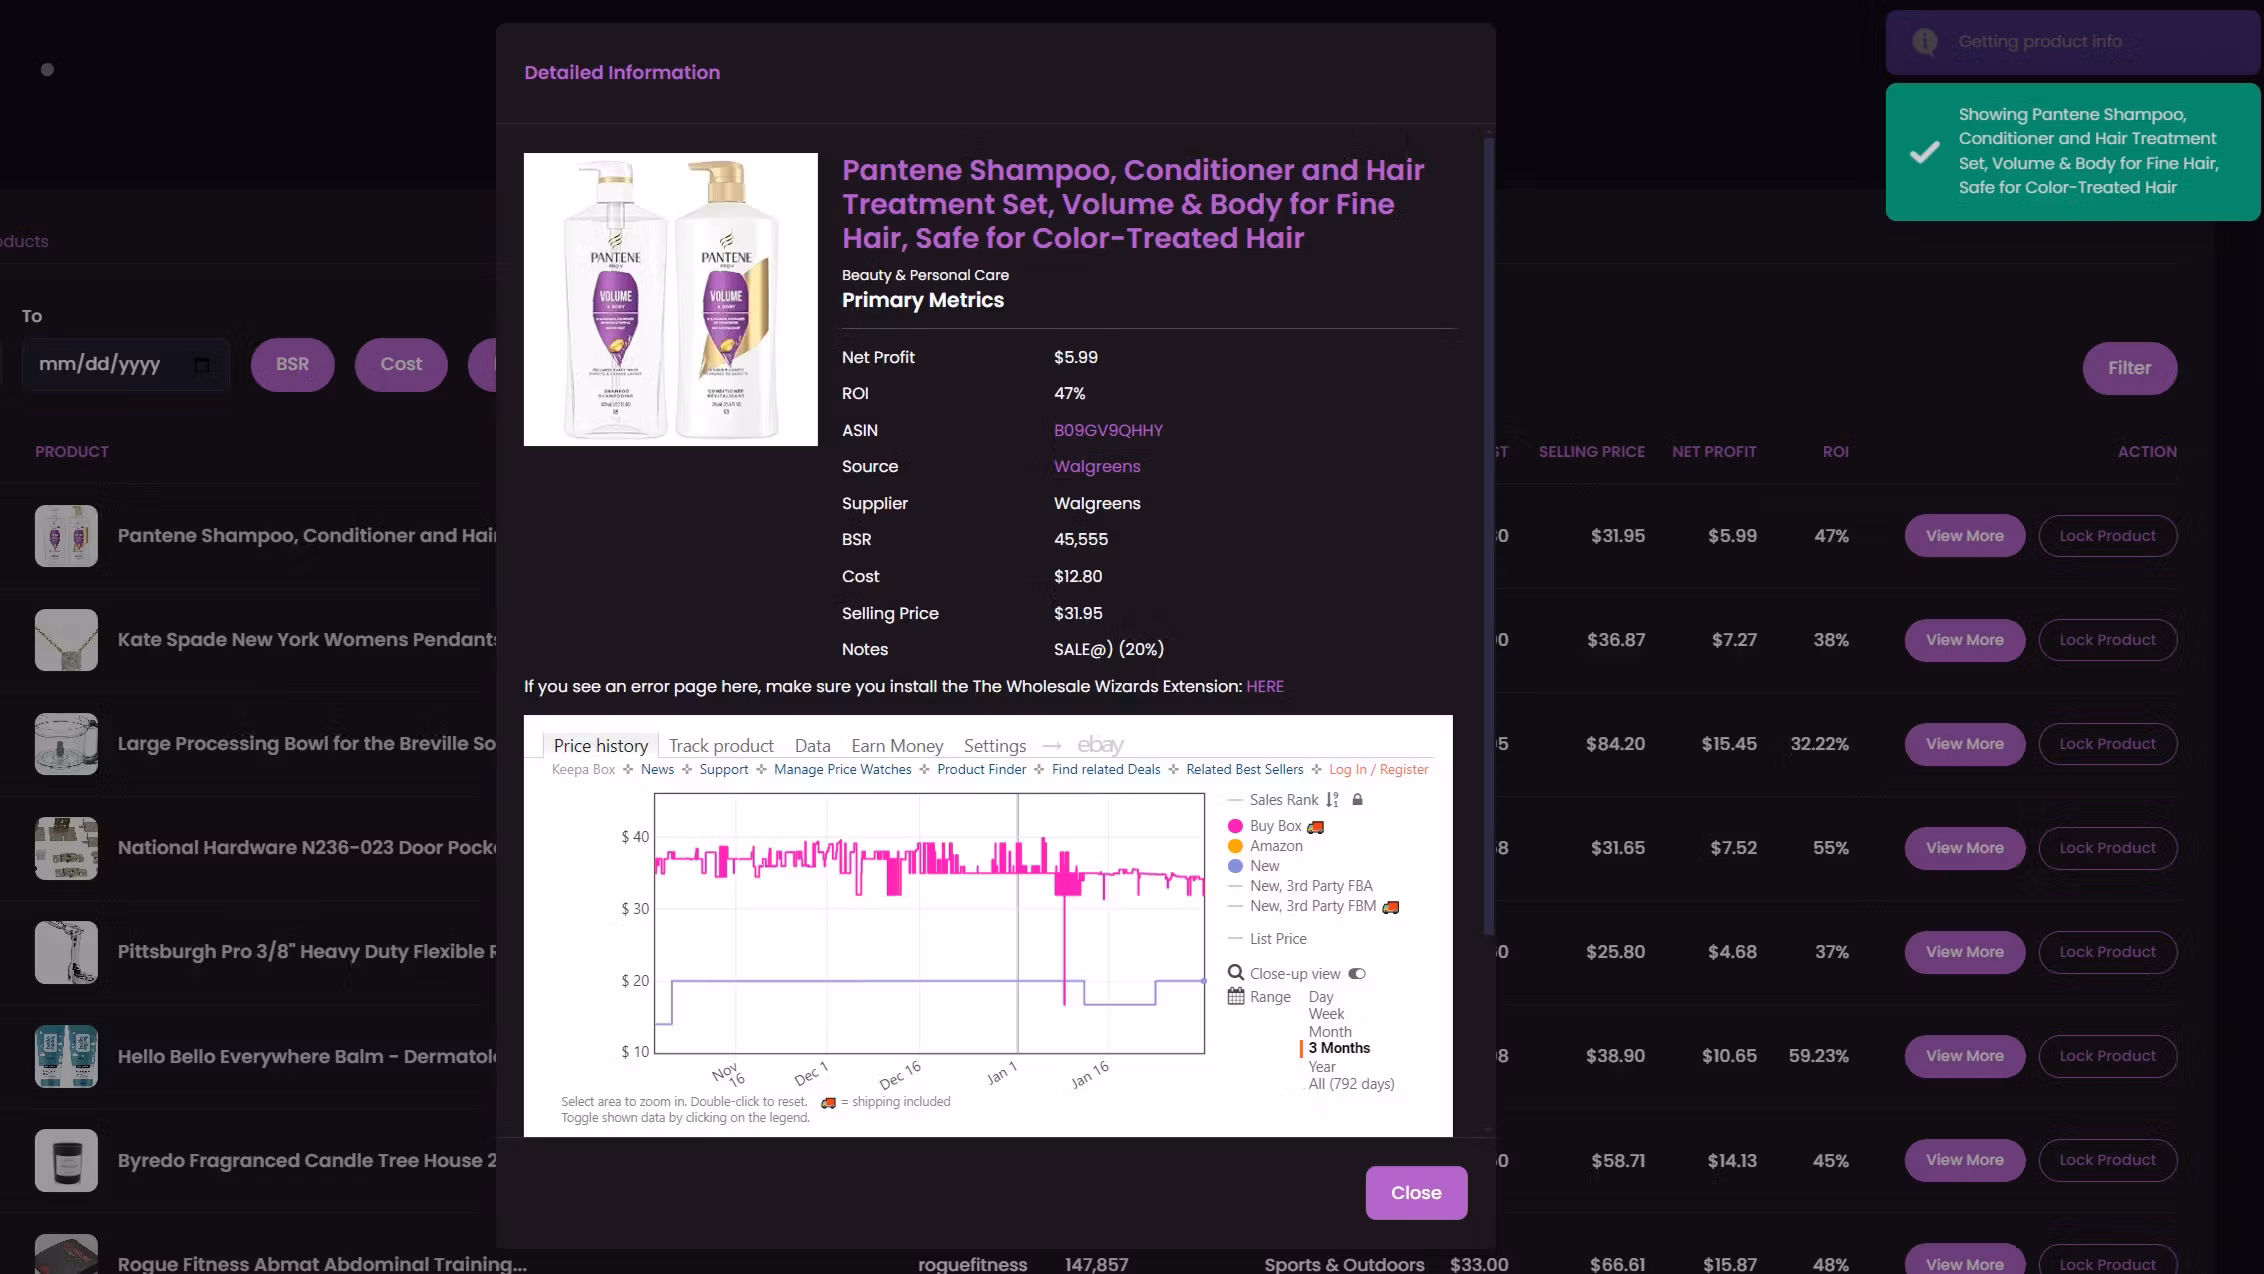The image size is (2264, 1274).
Task: Click the green checkmark on the Pantene notification
Action: tap(1925, 153)
